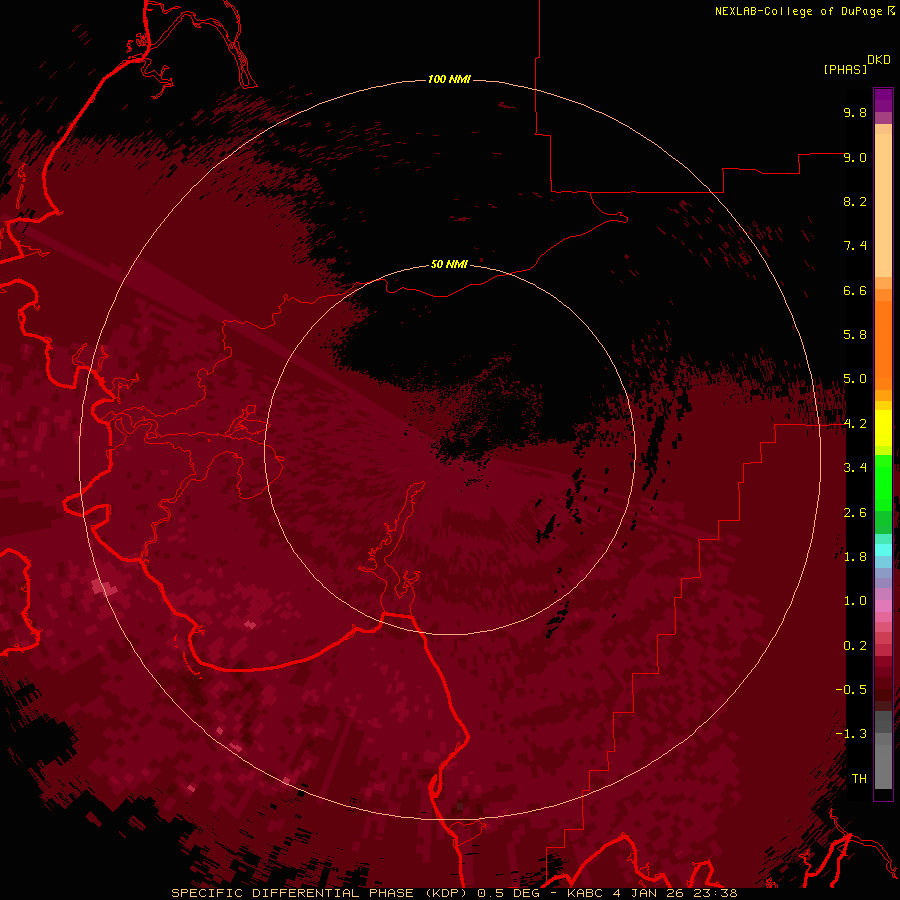The height and width of the screenshot is (900, 900).
Task: Click the 5.0 color scale value
Action: [x=855, y=379]
